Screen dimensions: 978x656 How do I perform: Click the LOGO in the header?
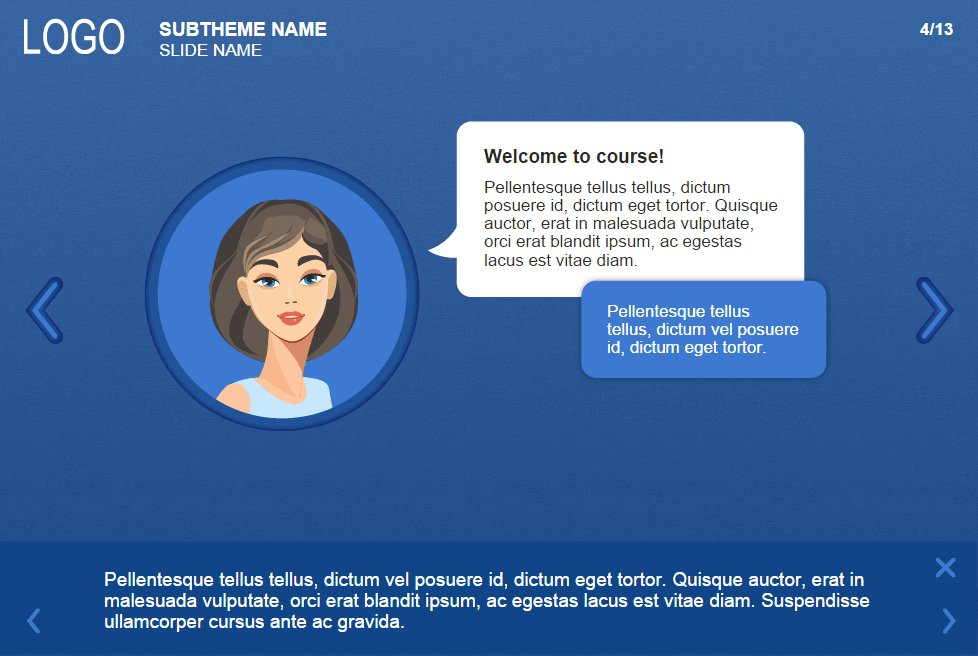[x=74, y=37]
